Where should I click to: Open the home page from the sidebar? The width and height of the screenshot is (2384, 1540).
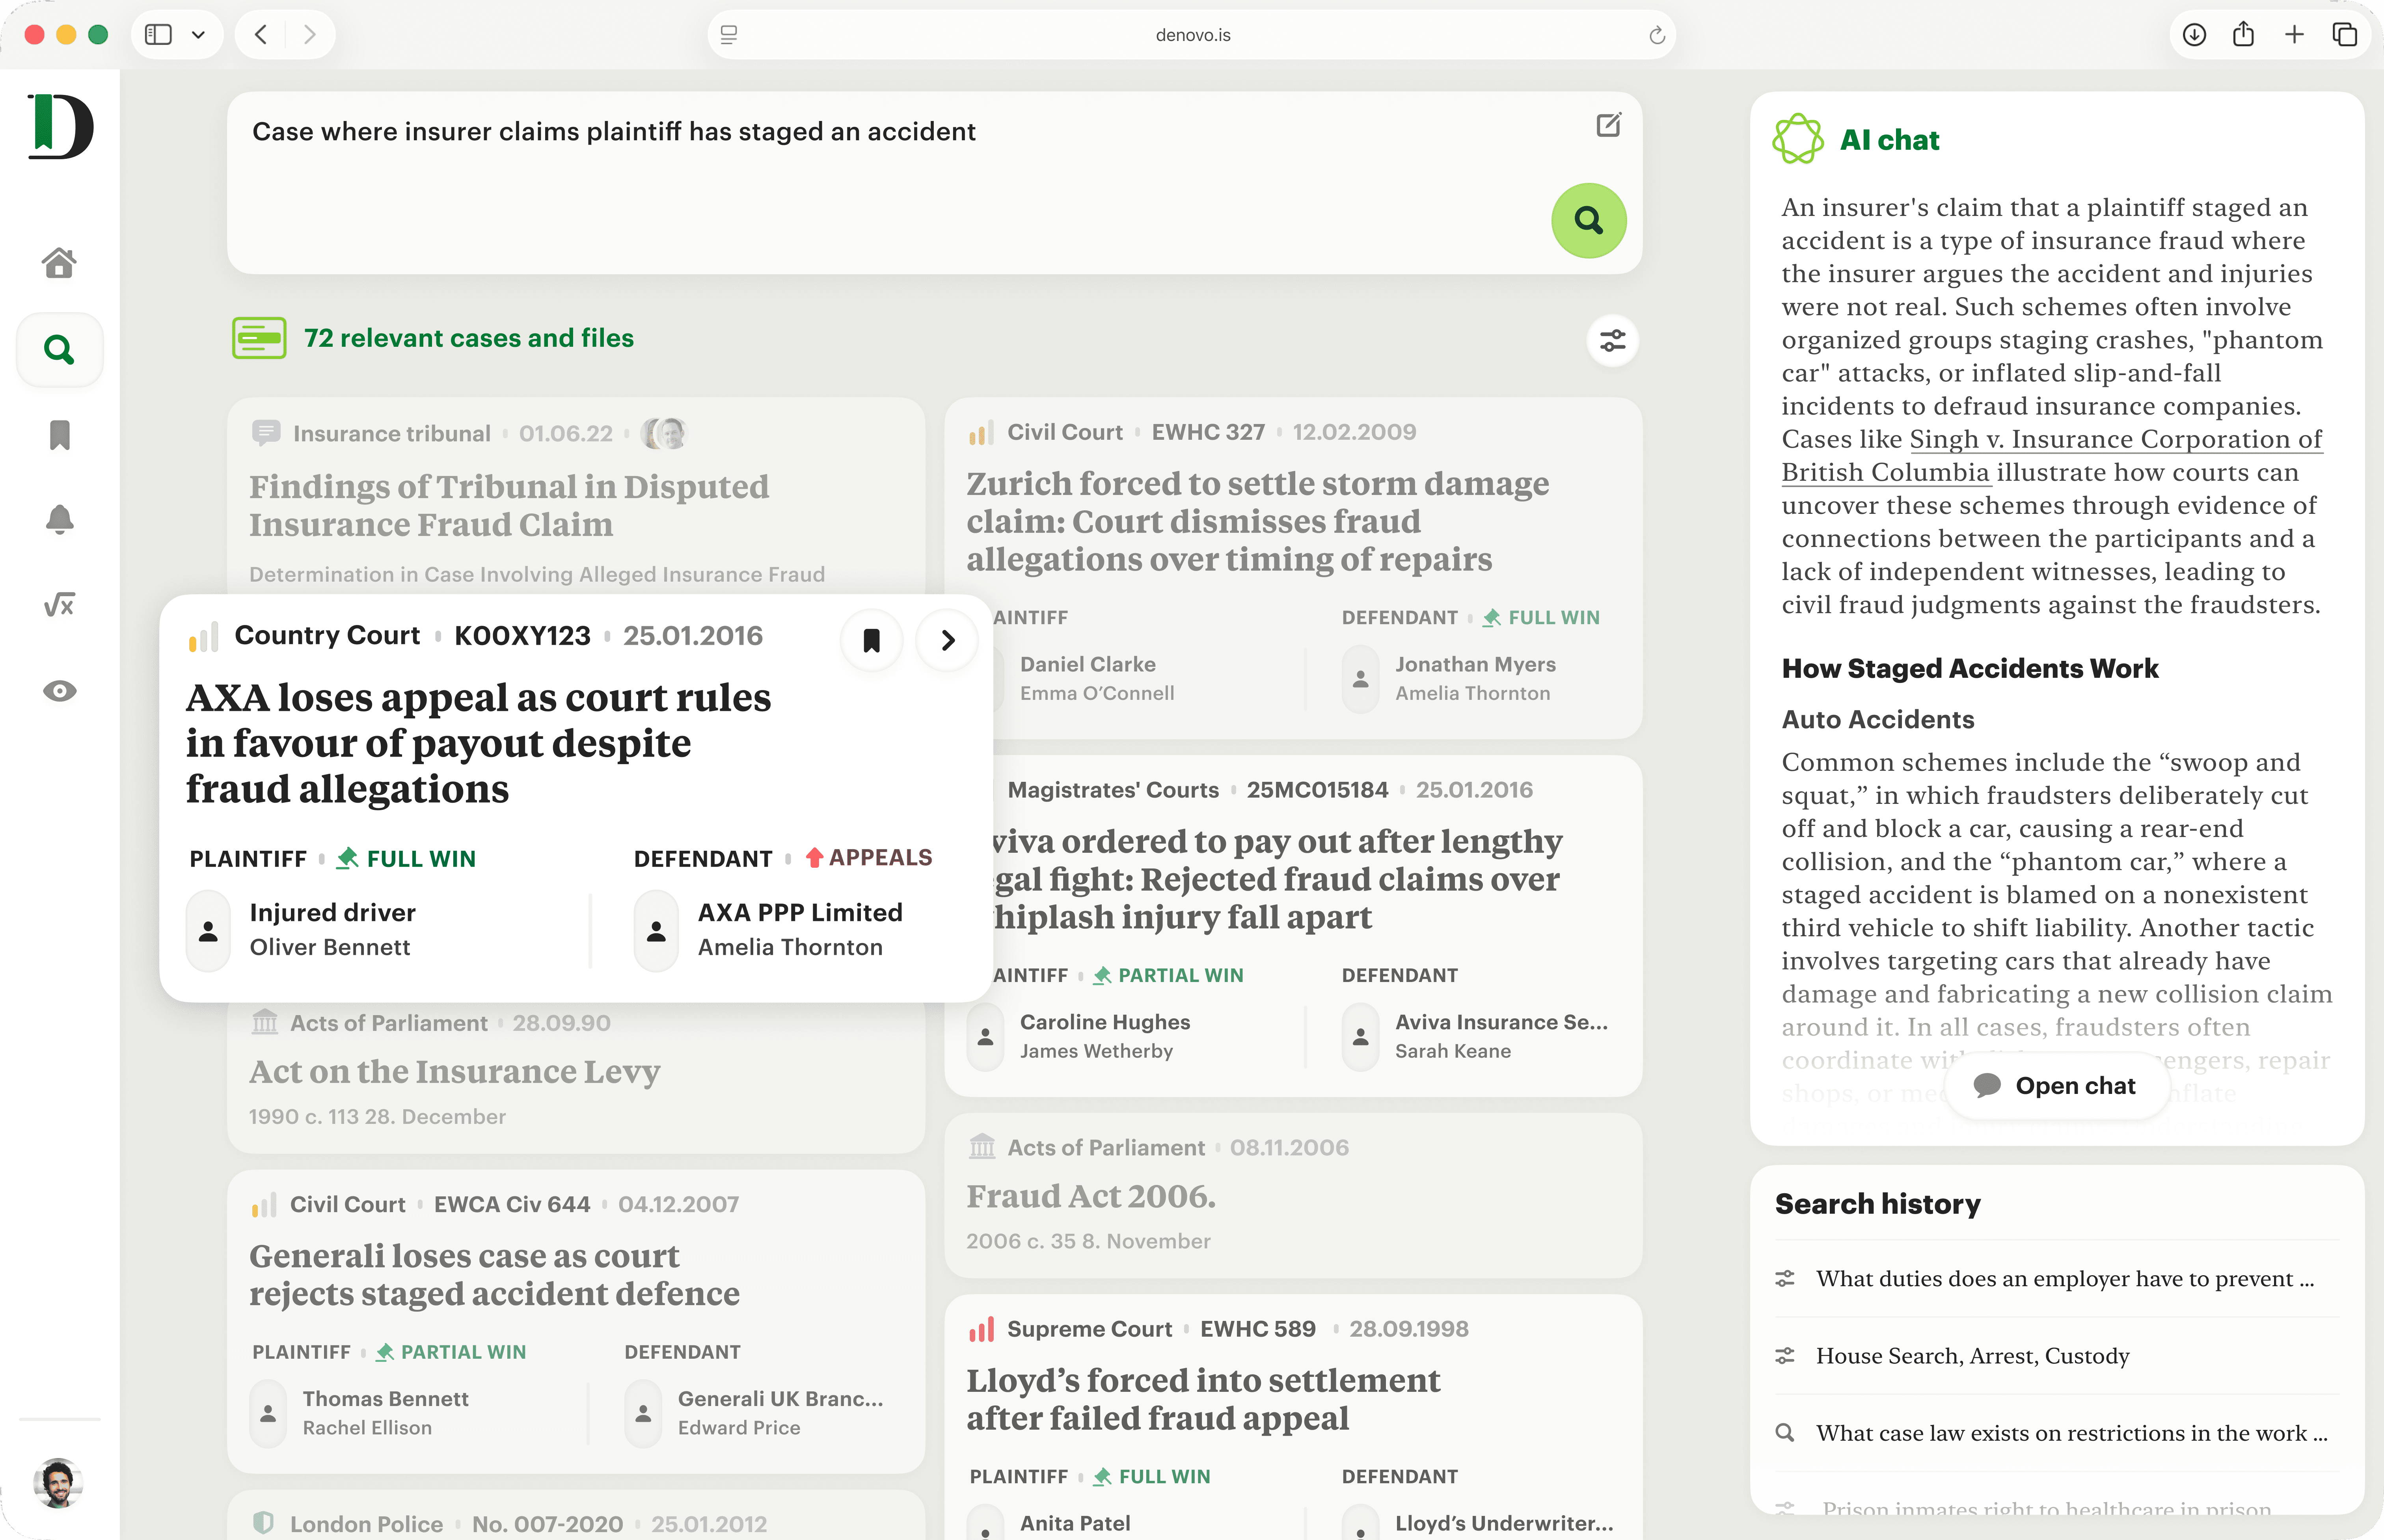tap(59, 263)
